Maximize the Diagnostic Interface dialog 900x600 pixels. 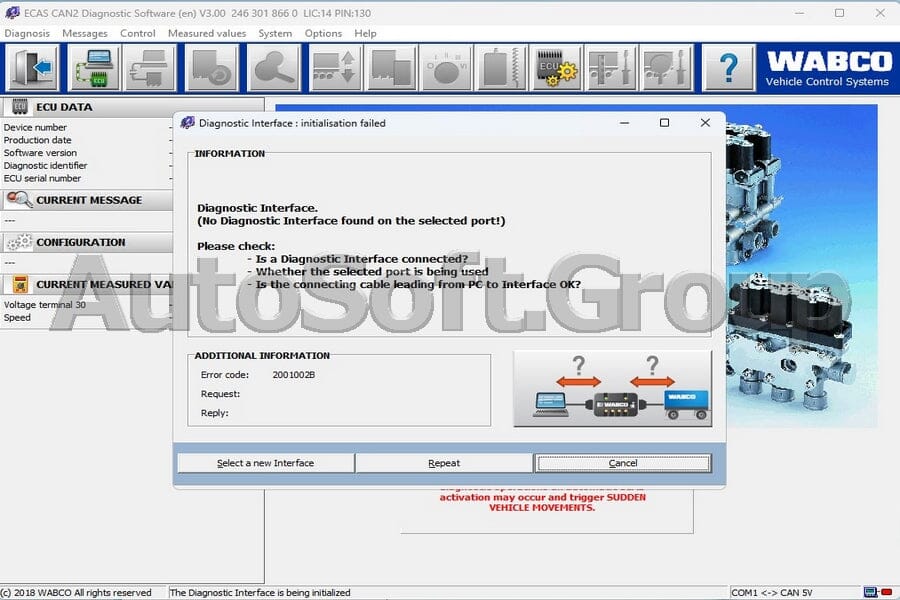pos(664,122)
